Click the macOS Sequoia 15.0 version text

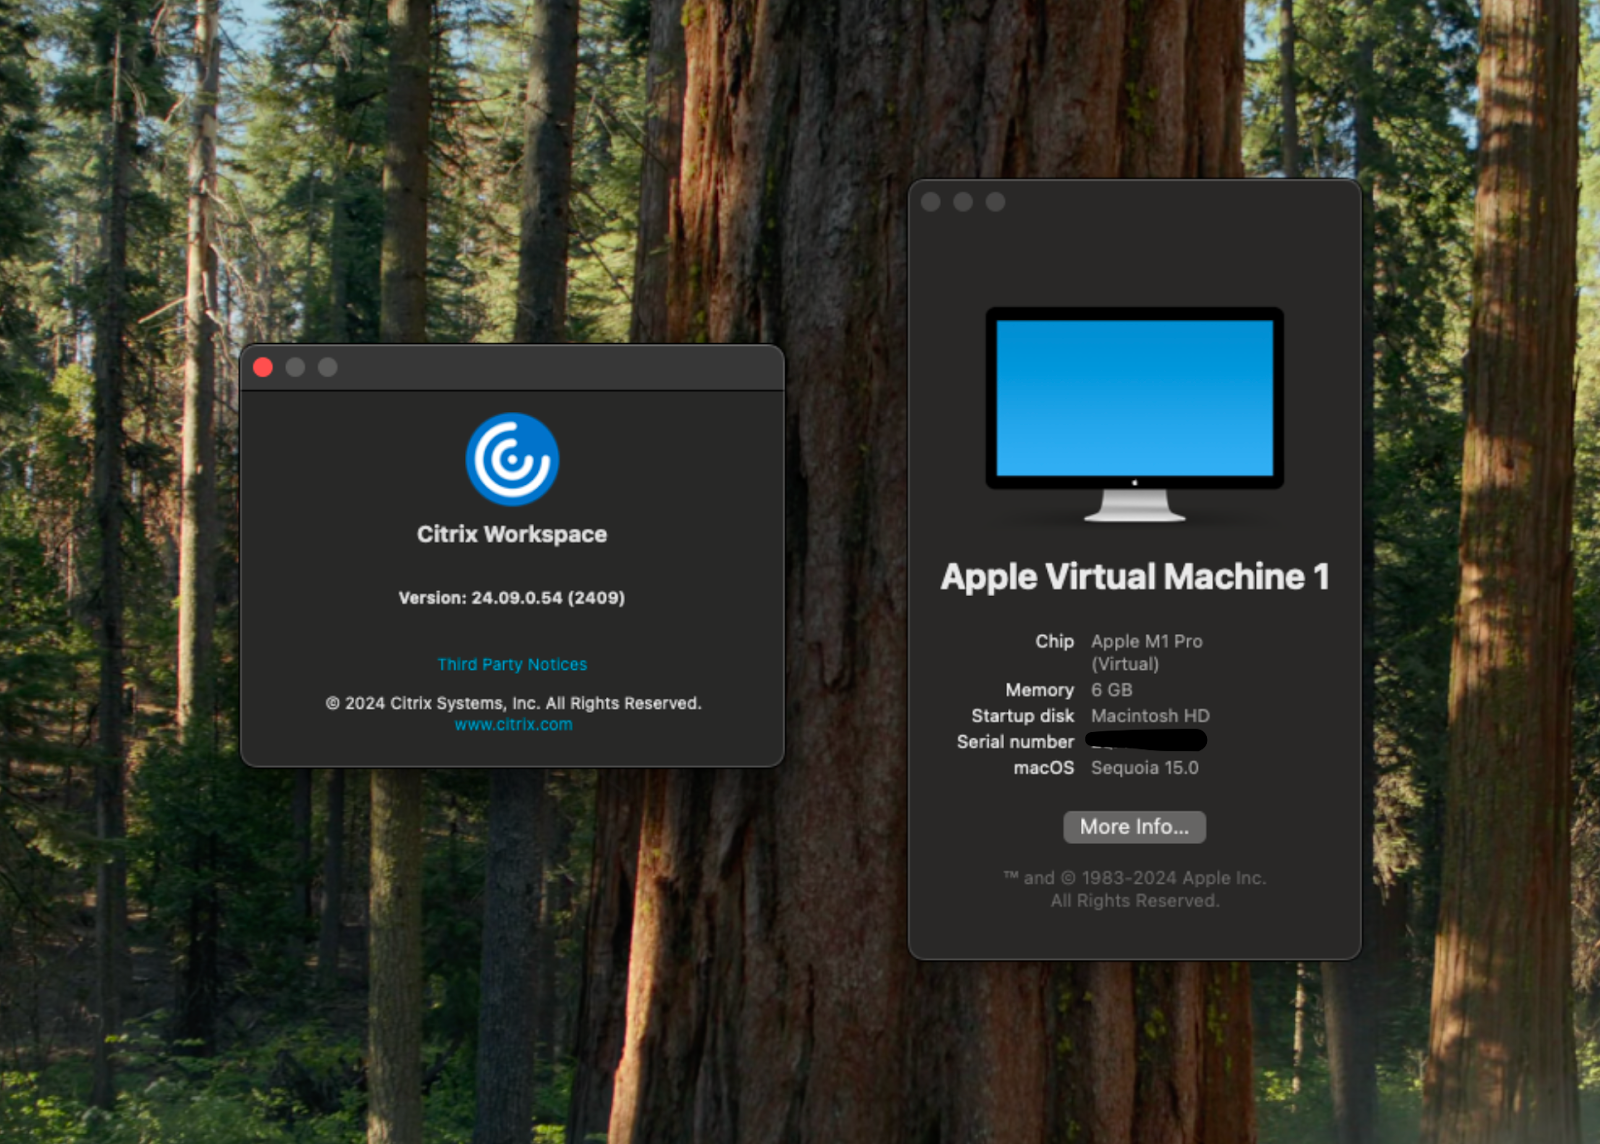click(x=1144, y=768)
